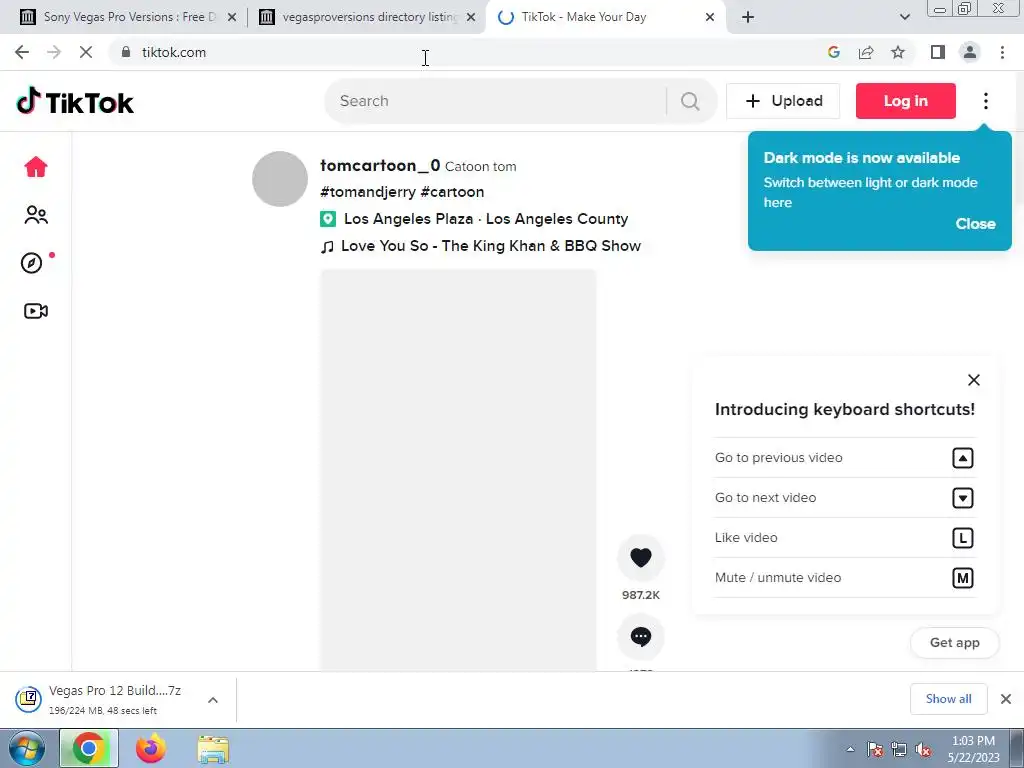Click the down arrow key shortcut icon
Viewport: 1024px width, 768px height.
[x=963, y=498]
